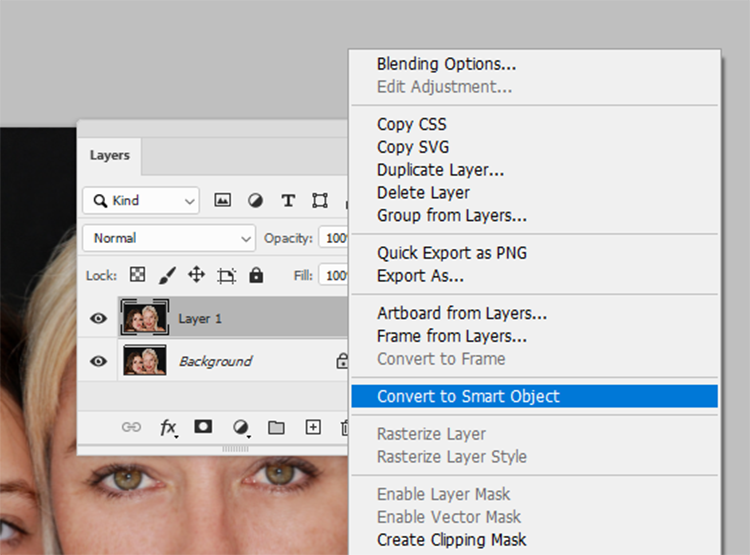The height and width of the screenshot is (555, 750).
Task: Choose Artboard from Layers menu item
Action: click(x=462, y=313)
